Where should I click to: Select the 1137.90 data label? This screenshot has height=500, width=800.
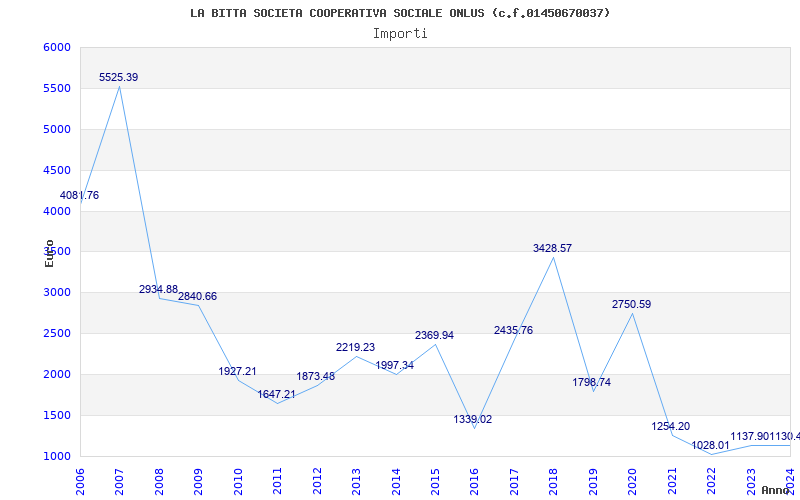750,437
